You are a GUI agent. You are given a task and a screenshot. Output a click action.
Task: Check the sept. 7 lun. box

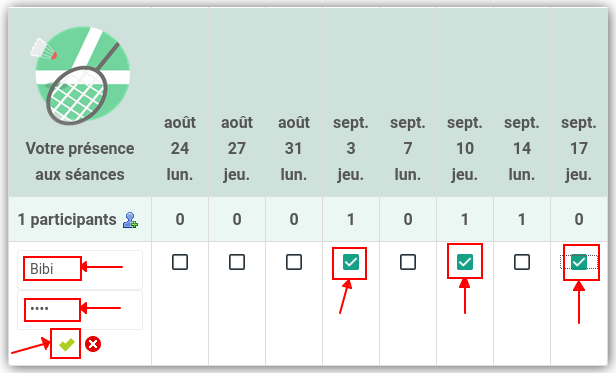pos(408,262)
